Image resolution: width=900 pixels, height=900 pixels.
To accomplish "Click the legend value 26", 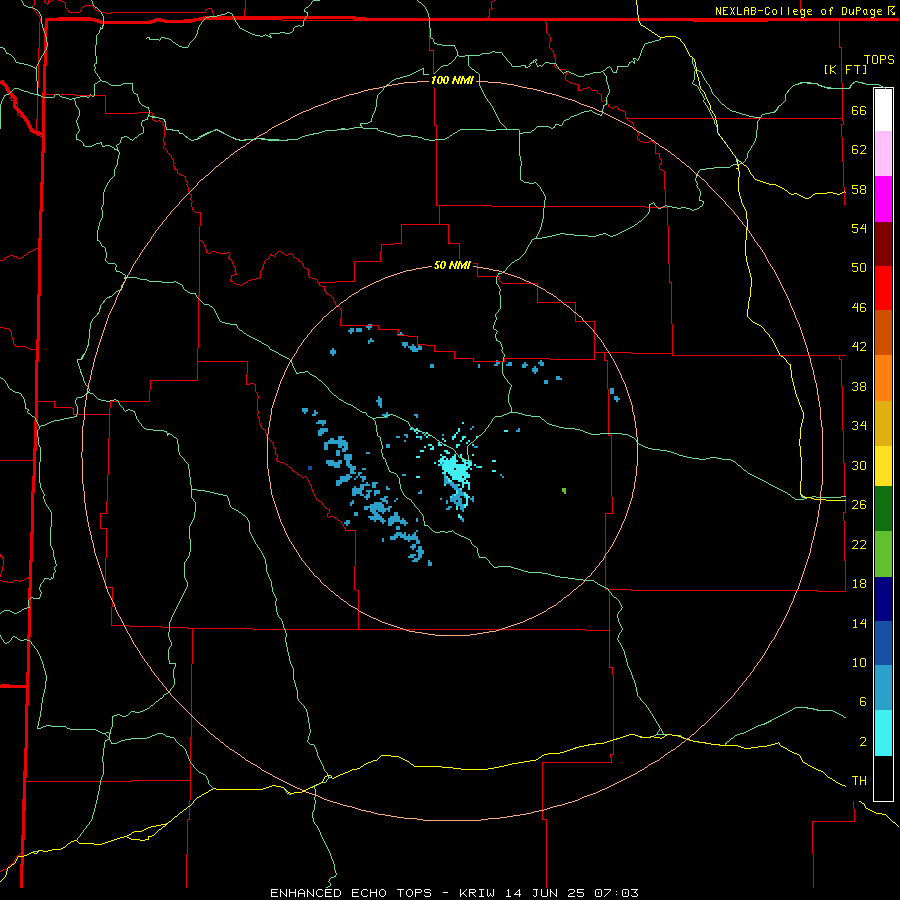I will click(x=859, y=505).
